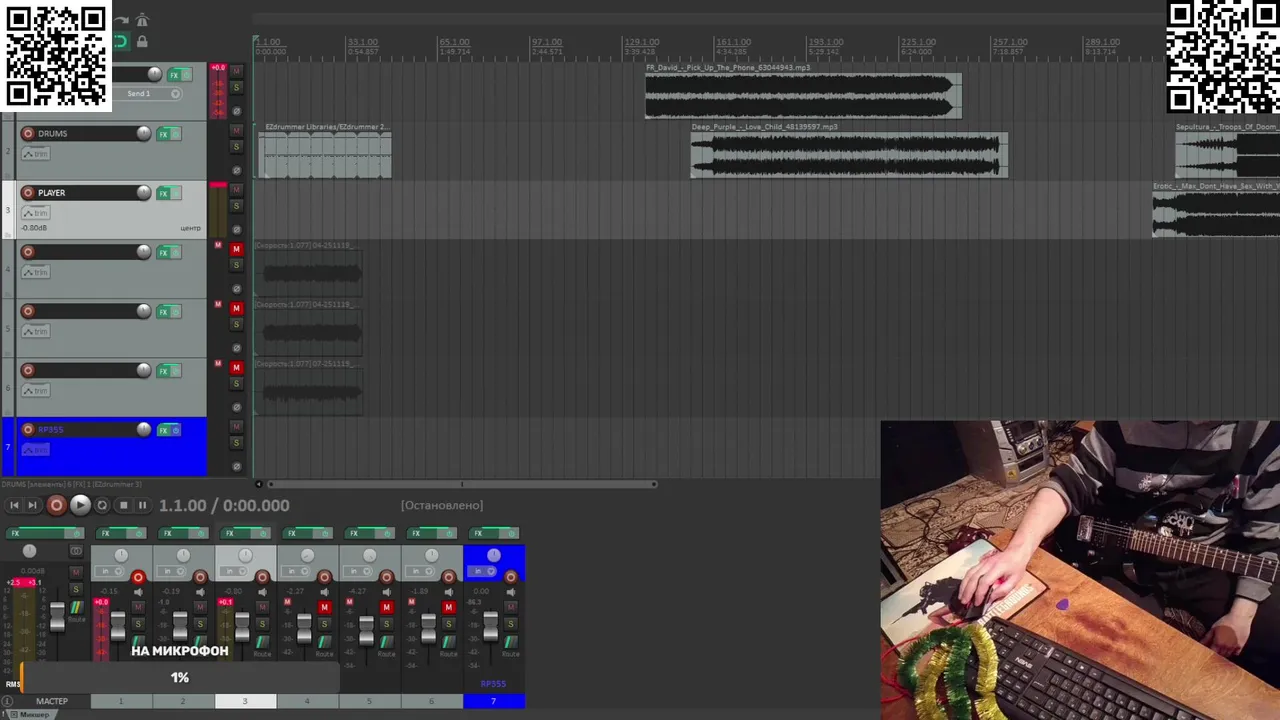
Task: Solo the RP355 track in track panel
Action: tap(236, 443)
